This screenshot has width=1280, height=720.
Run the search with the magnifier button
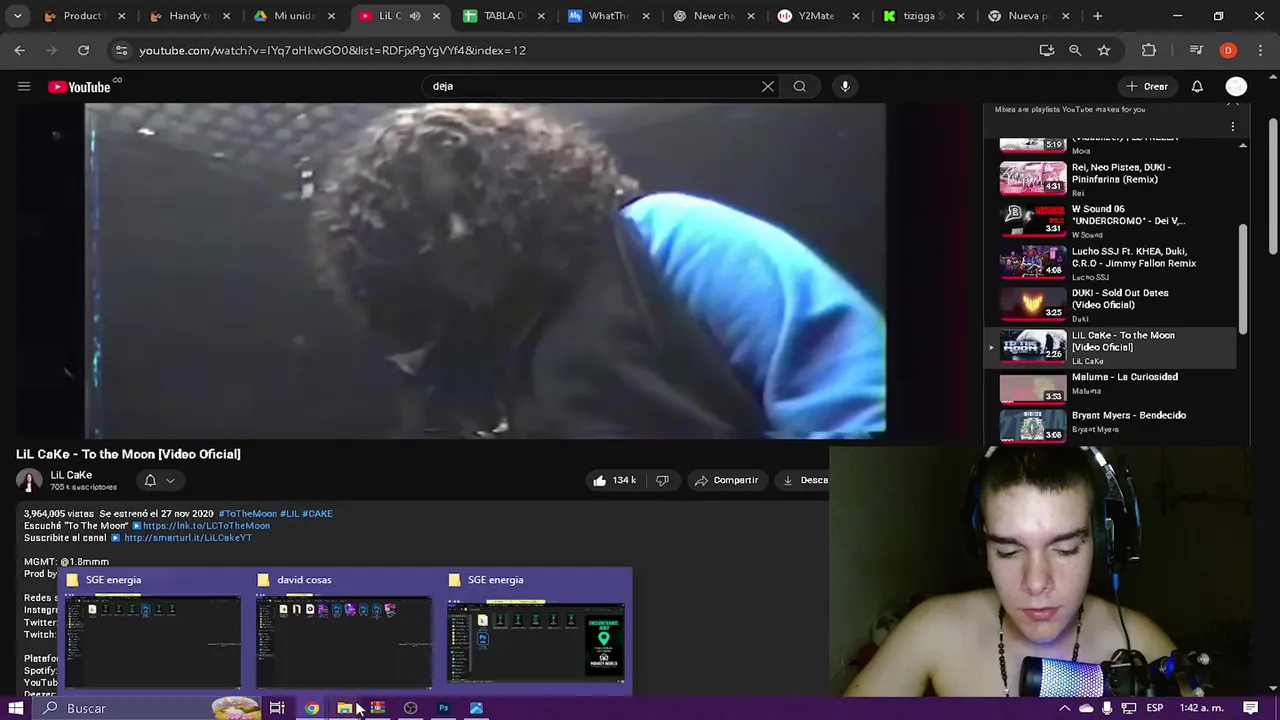800,86
